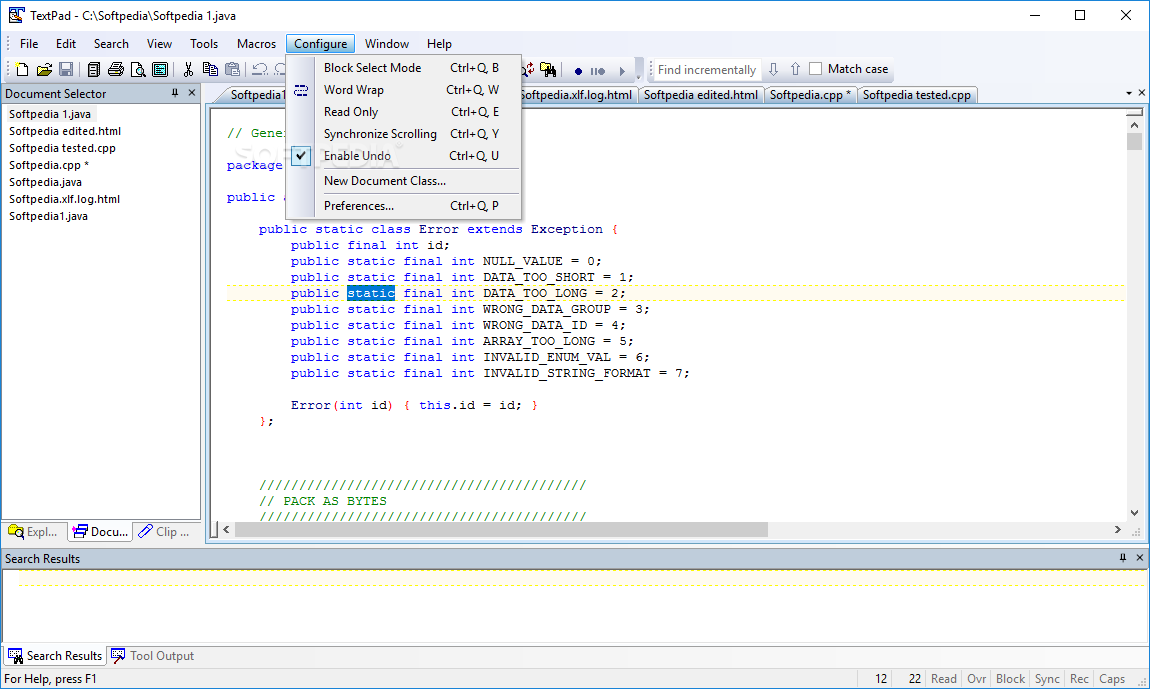Switch to the Softpedia tested.cpp tab
Screen dimensions: 1150x689
pos(917,95)
